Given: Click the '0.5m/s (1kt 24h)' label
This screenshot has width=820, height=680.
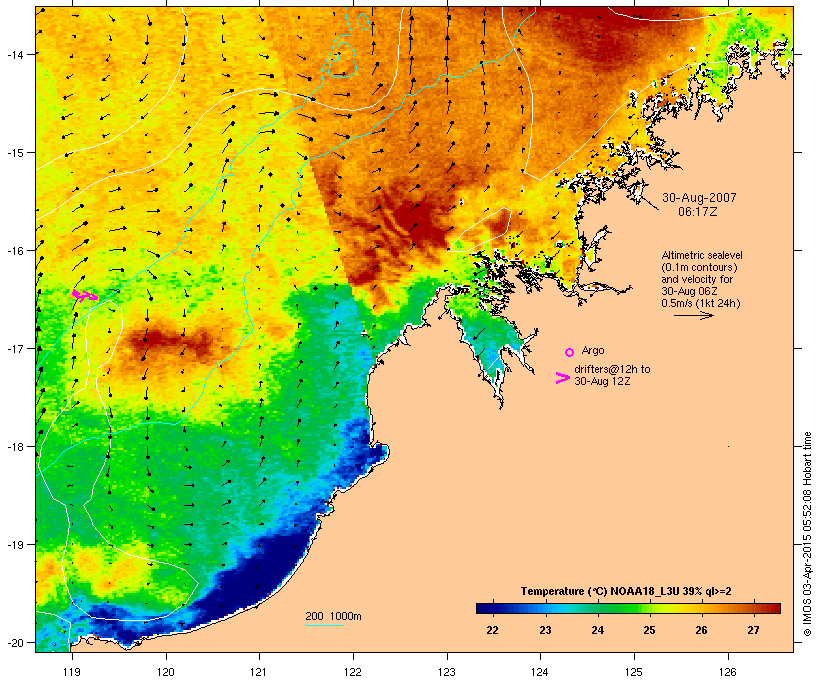Looking at the screenshot, I should 701,303.
